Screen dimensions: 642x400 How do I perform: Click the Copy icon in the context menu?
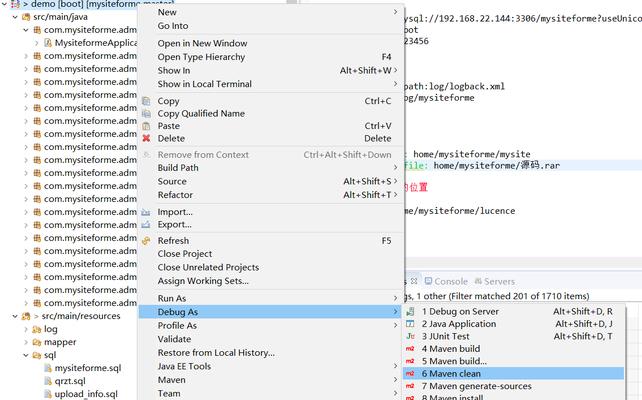coord(147,101)
